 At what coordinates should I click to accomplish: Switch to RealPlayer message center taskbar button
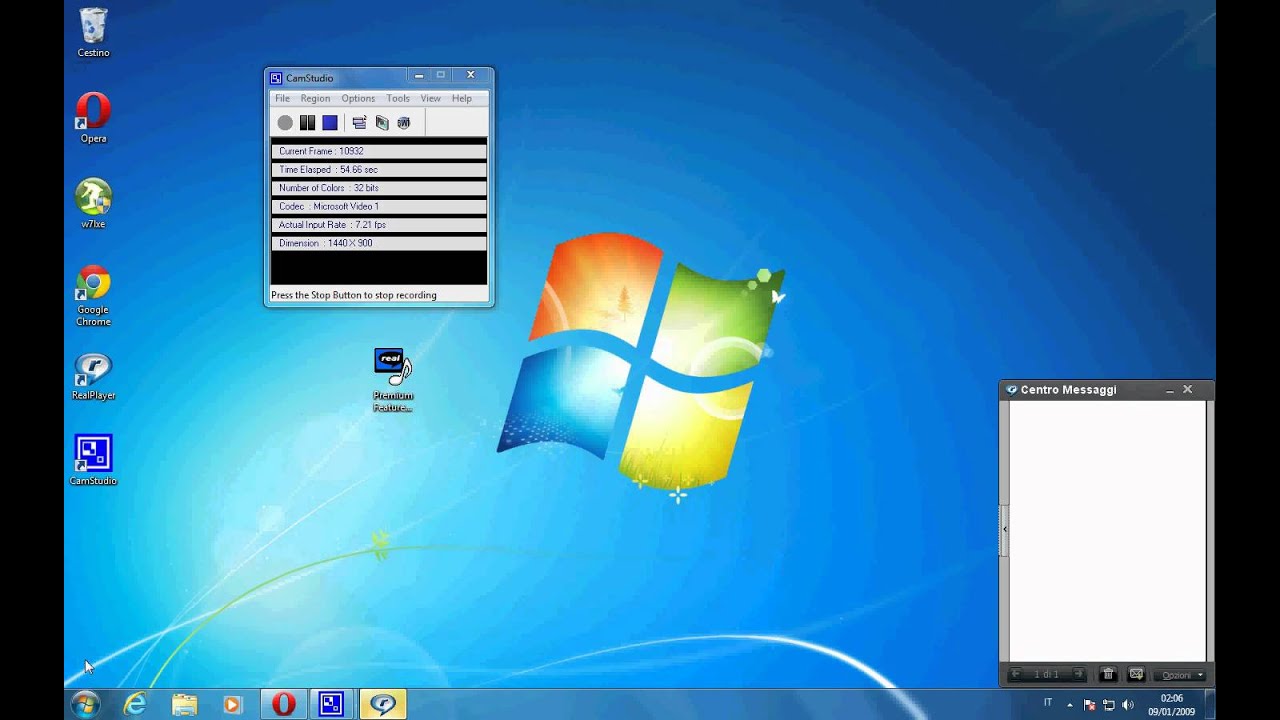383,704
